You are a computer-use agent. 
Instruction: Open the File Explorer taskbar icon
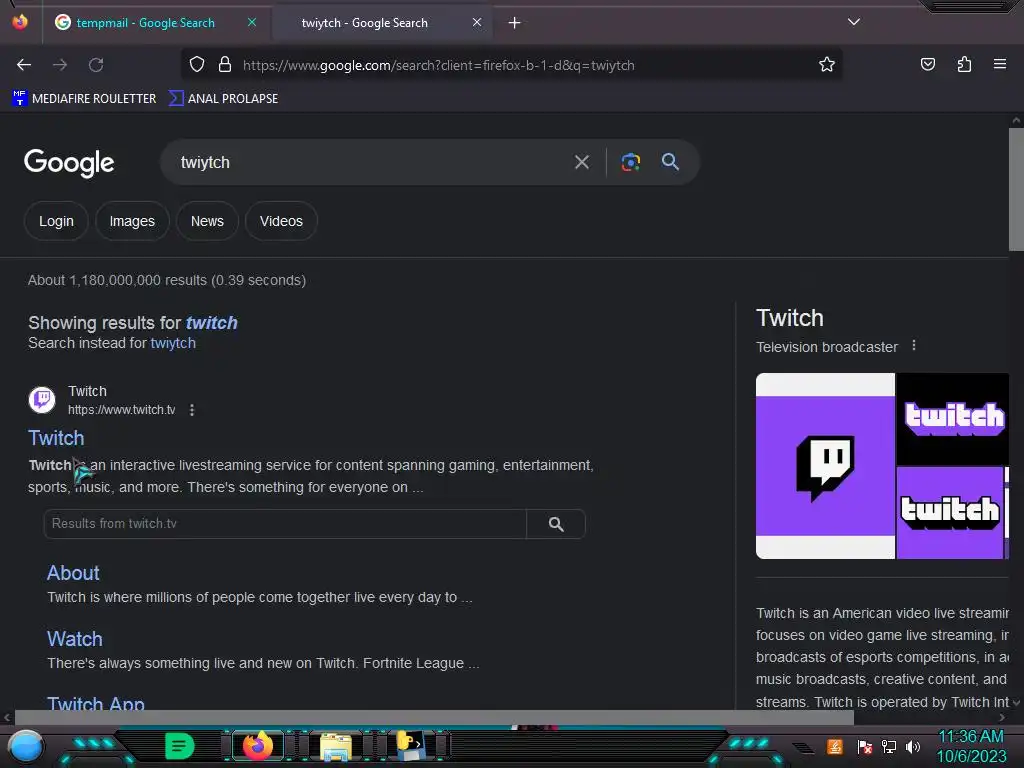(x=336, y=746)
